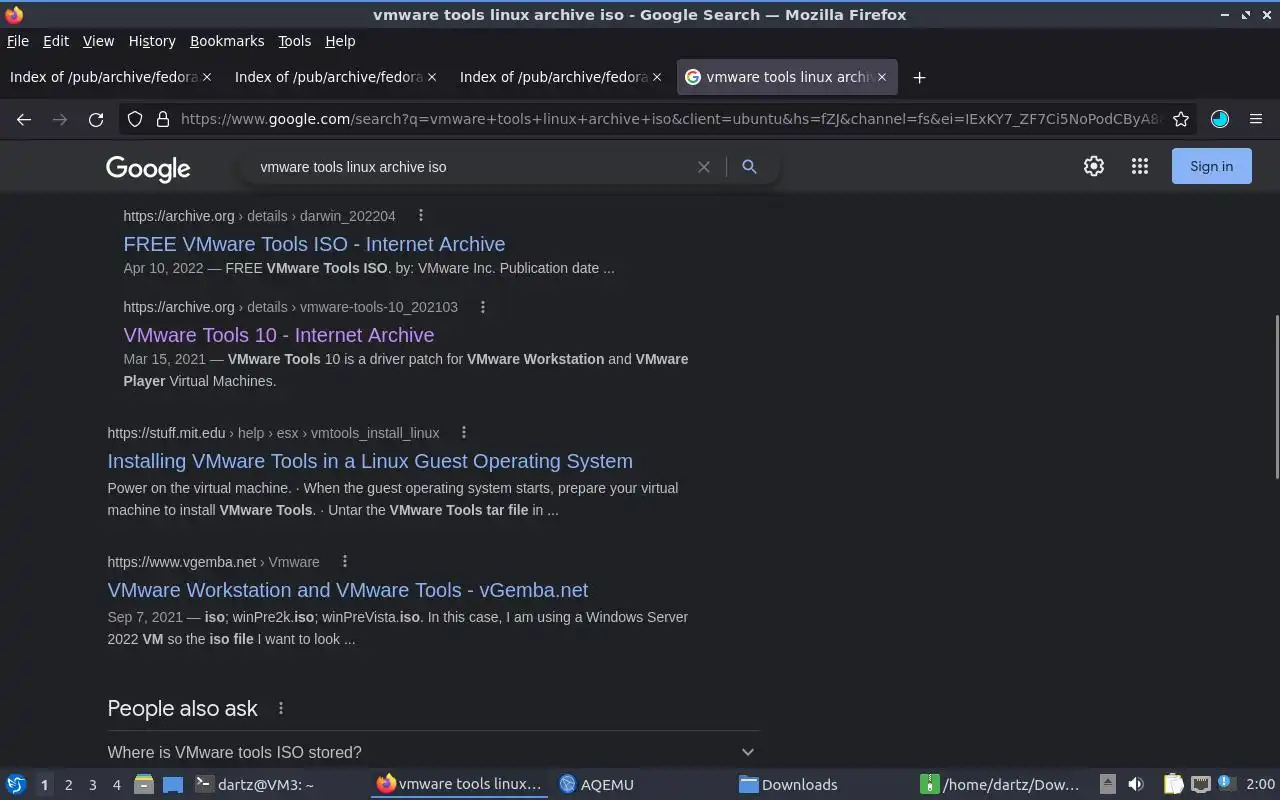This screenshot has height=800, width=1280.
Task: Open Installing VMware Tools in Linux Guest link
Action: point(370,461)
